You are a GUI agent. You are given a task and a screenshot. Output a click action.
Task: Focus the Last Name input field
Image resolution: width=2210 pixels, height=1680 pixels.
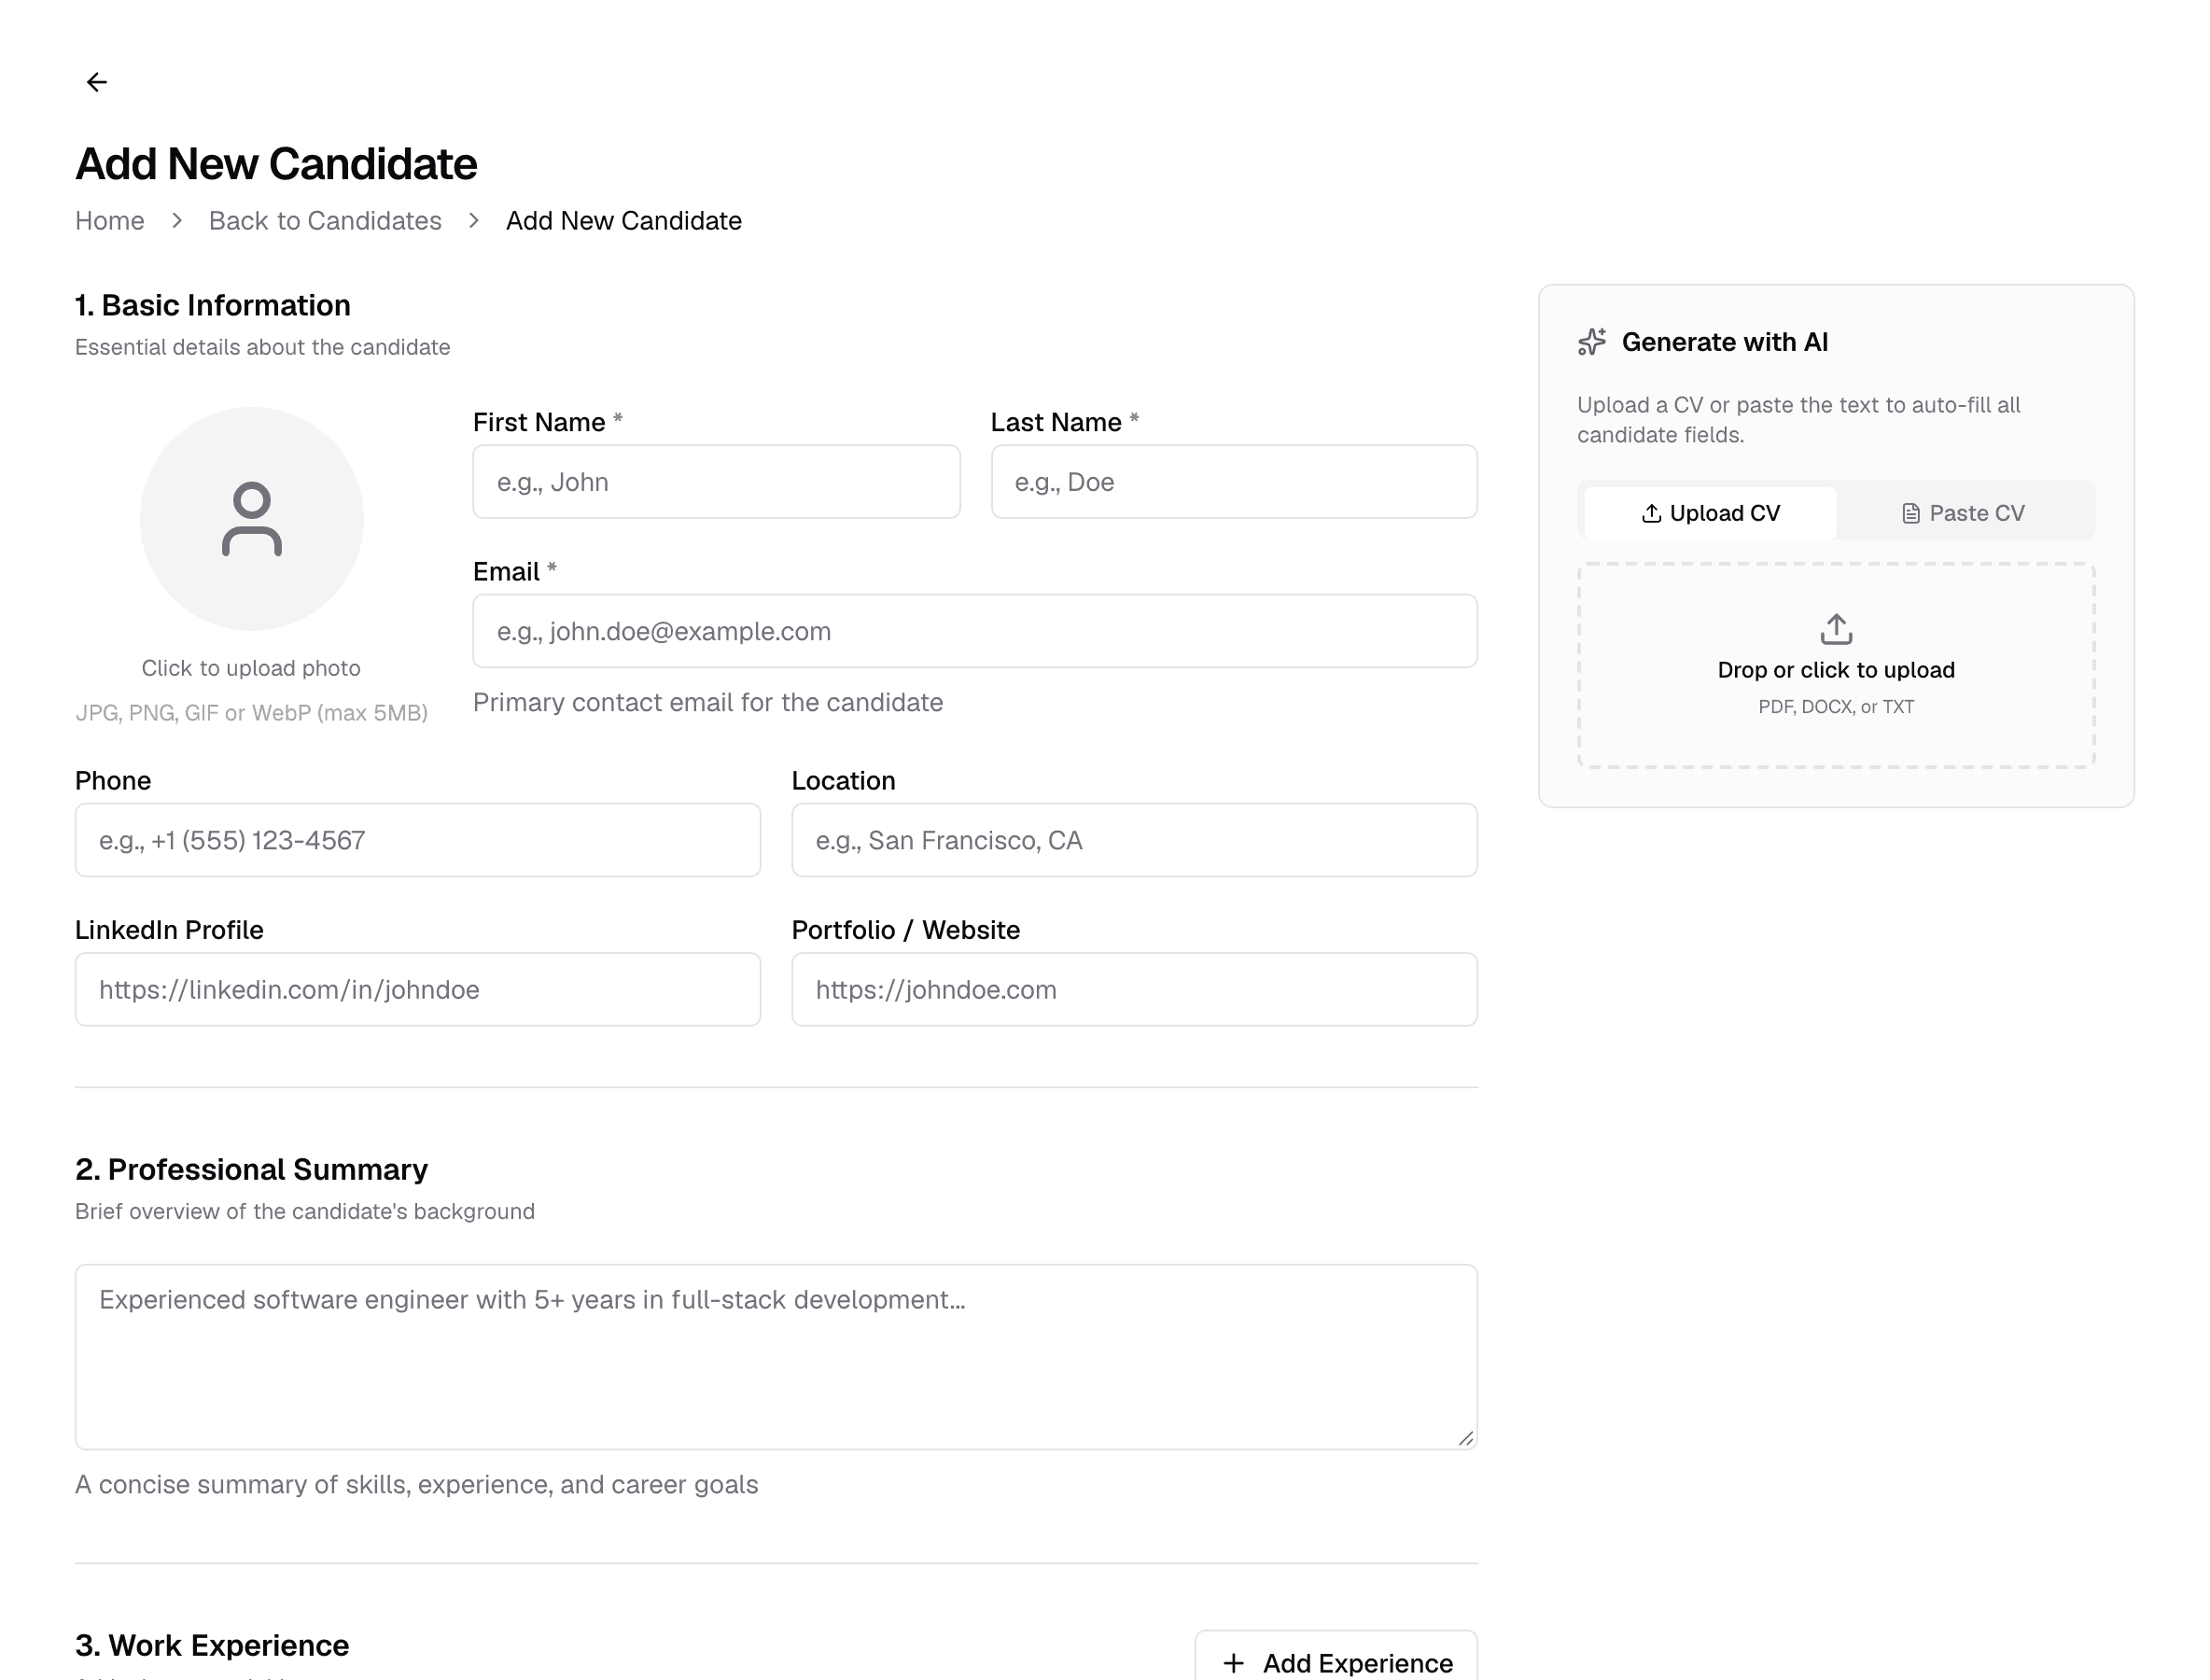click(1234, 482)
